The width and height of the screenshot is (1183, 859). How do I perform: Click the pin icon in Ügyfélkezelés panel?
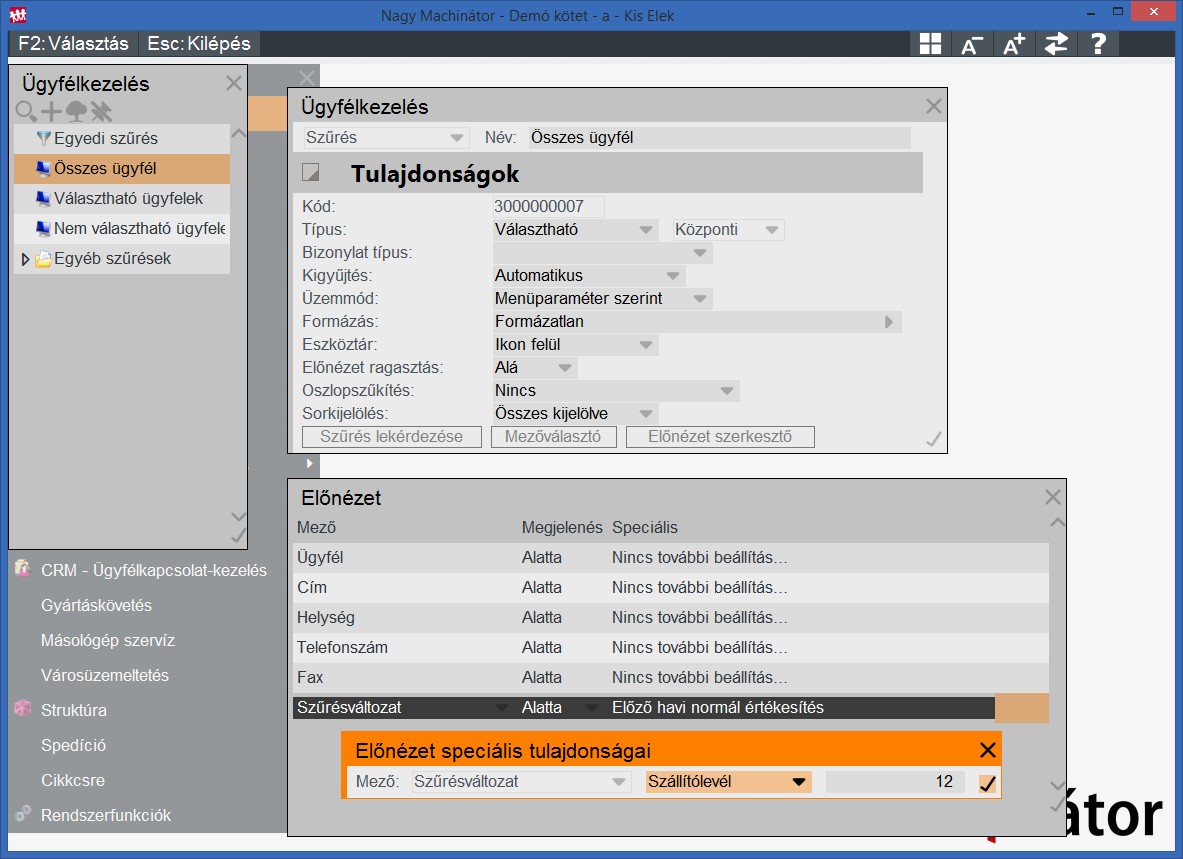(x=101, y=111)
